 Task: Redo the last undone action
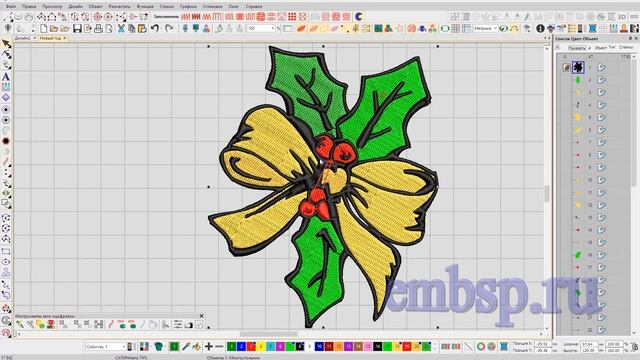pos(169,29)
